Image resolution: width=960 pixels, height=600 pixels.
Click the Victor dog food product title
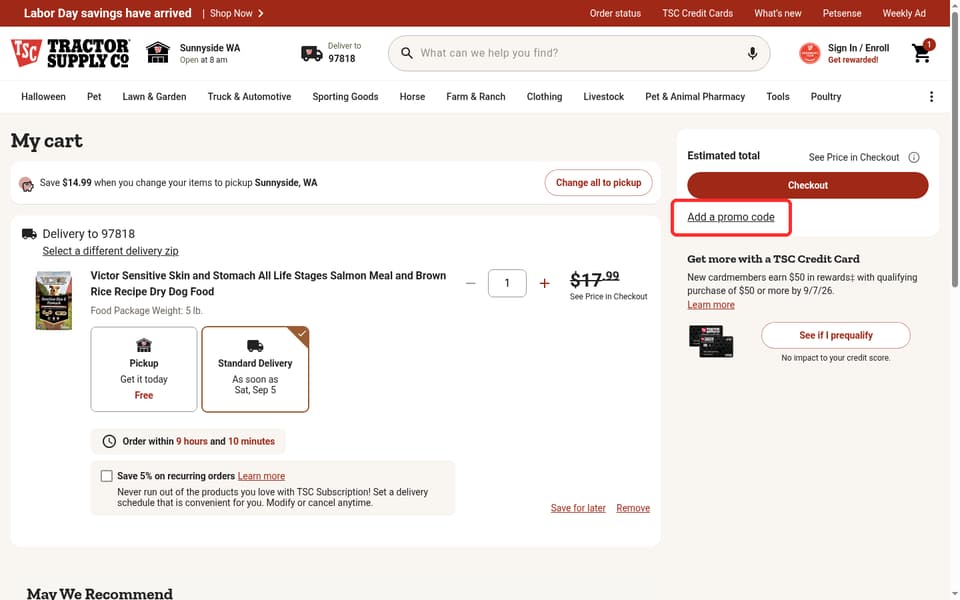pyautogui.click(x=268, y=283)
